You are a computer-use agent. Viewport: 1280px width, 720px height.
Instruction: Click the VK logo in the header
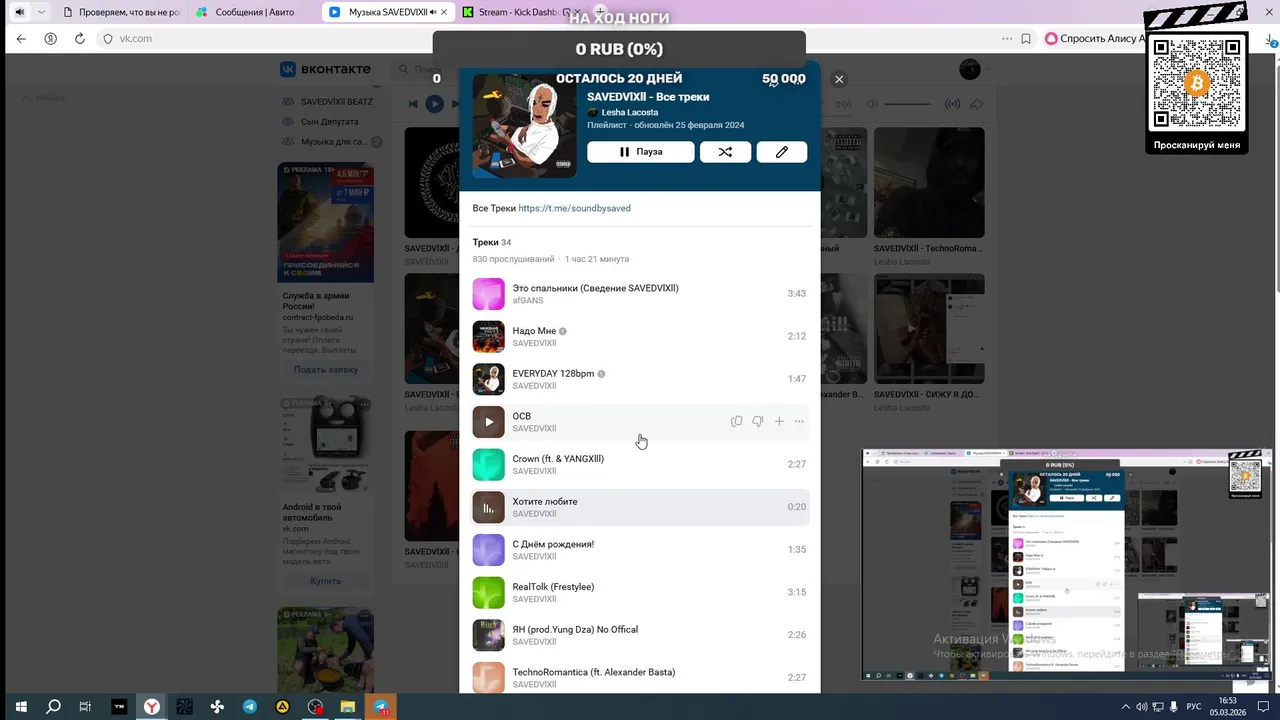(x=325, y=69)
